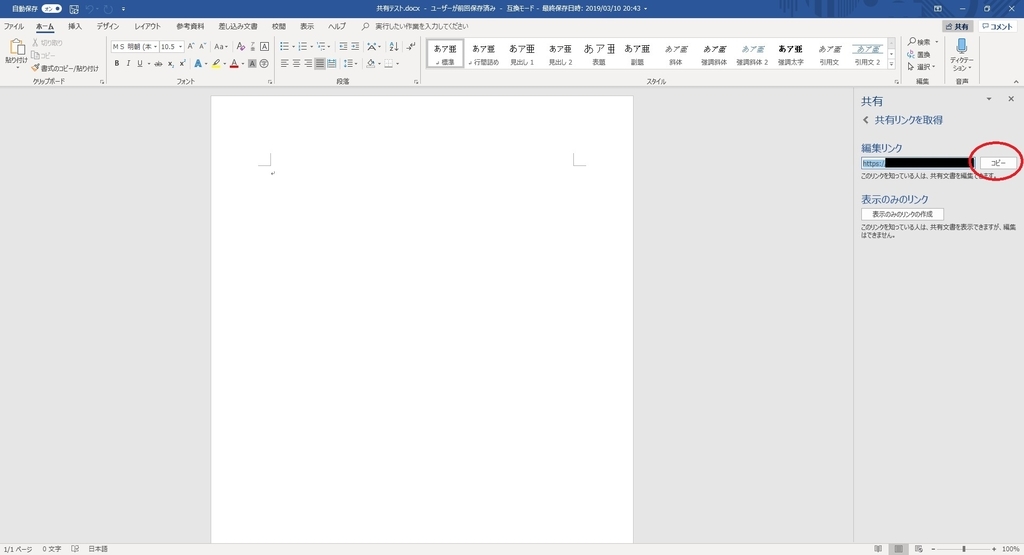
Task: Apply red font color
Action: [x=234, y=63]
